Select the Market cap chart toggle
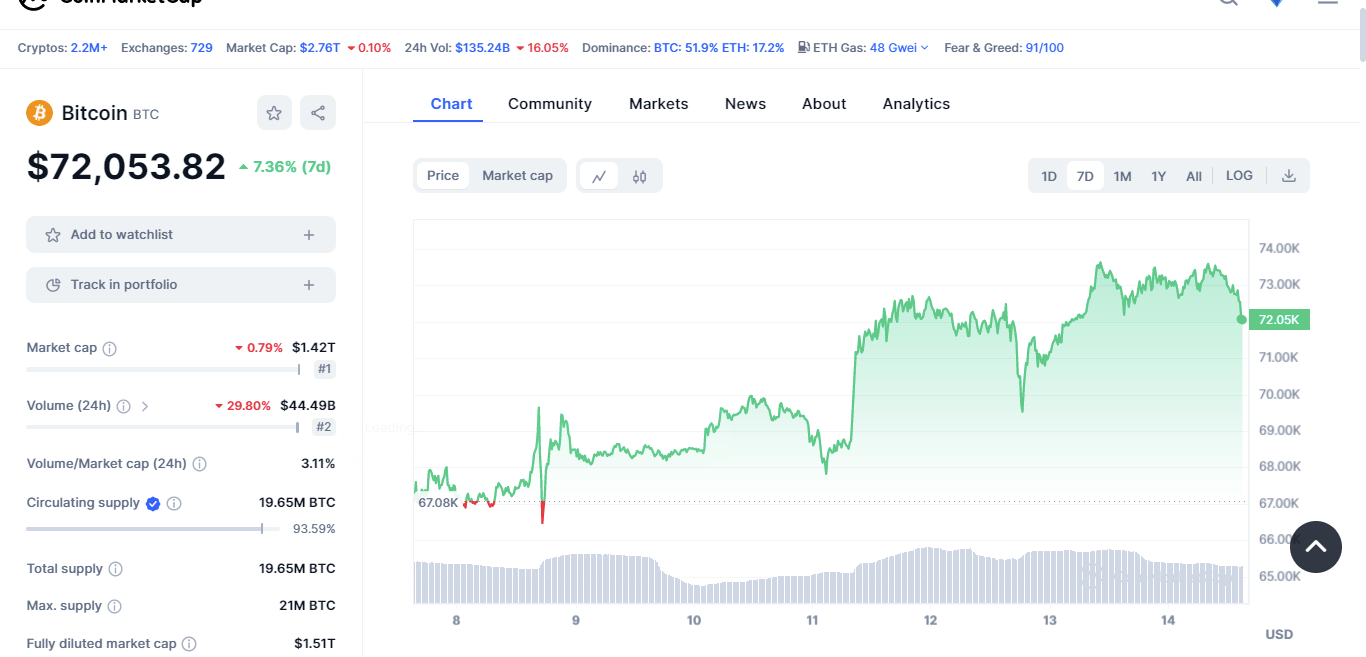 518,176
